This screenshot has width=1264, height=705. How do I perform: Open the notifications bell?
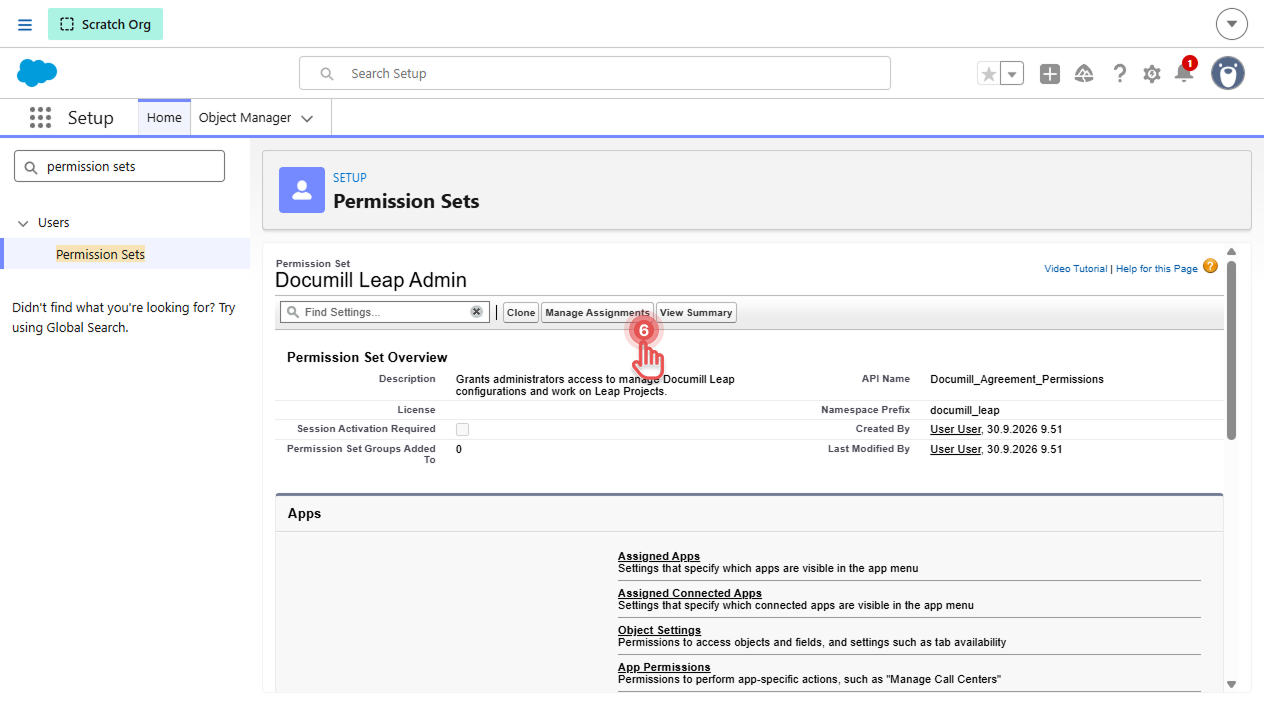coord(1184,73)
